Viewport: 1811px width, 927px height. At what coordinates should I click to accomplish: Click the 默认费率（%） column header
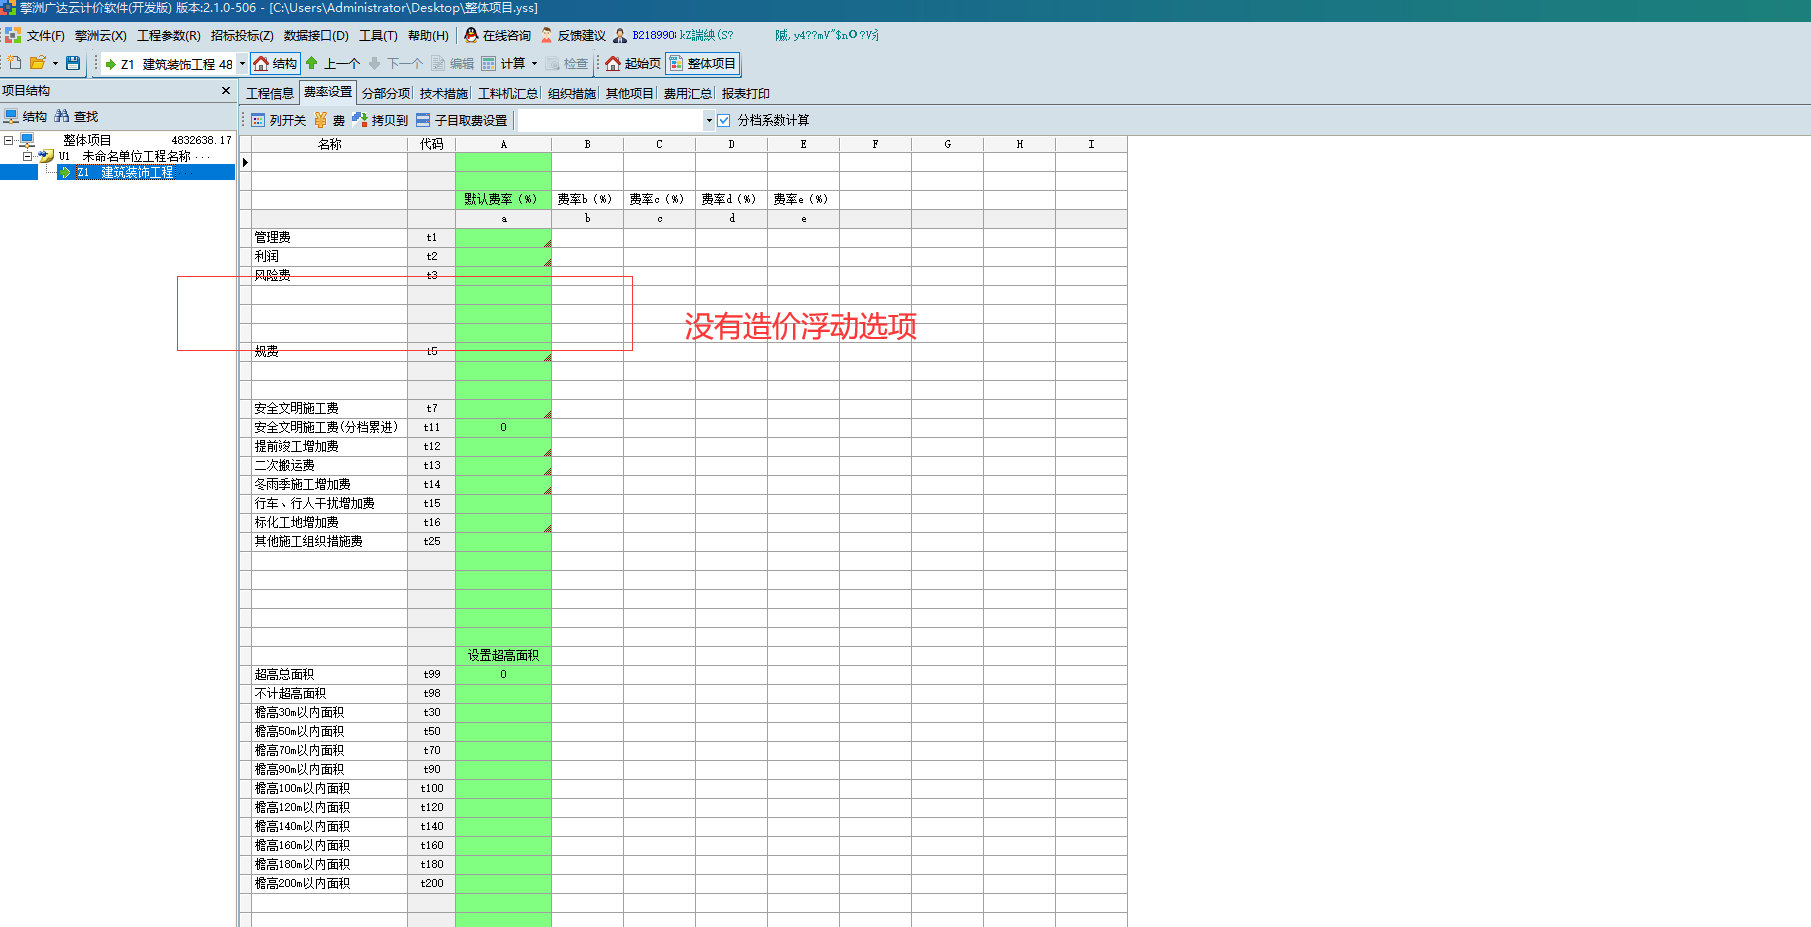coord(503,200)
